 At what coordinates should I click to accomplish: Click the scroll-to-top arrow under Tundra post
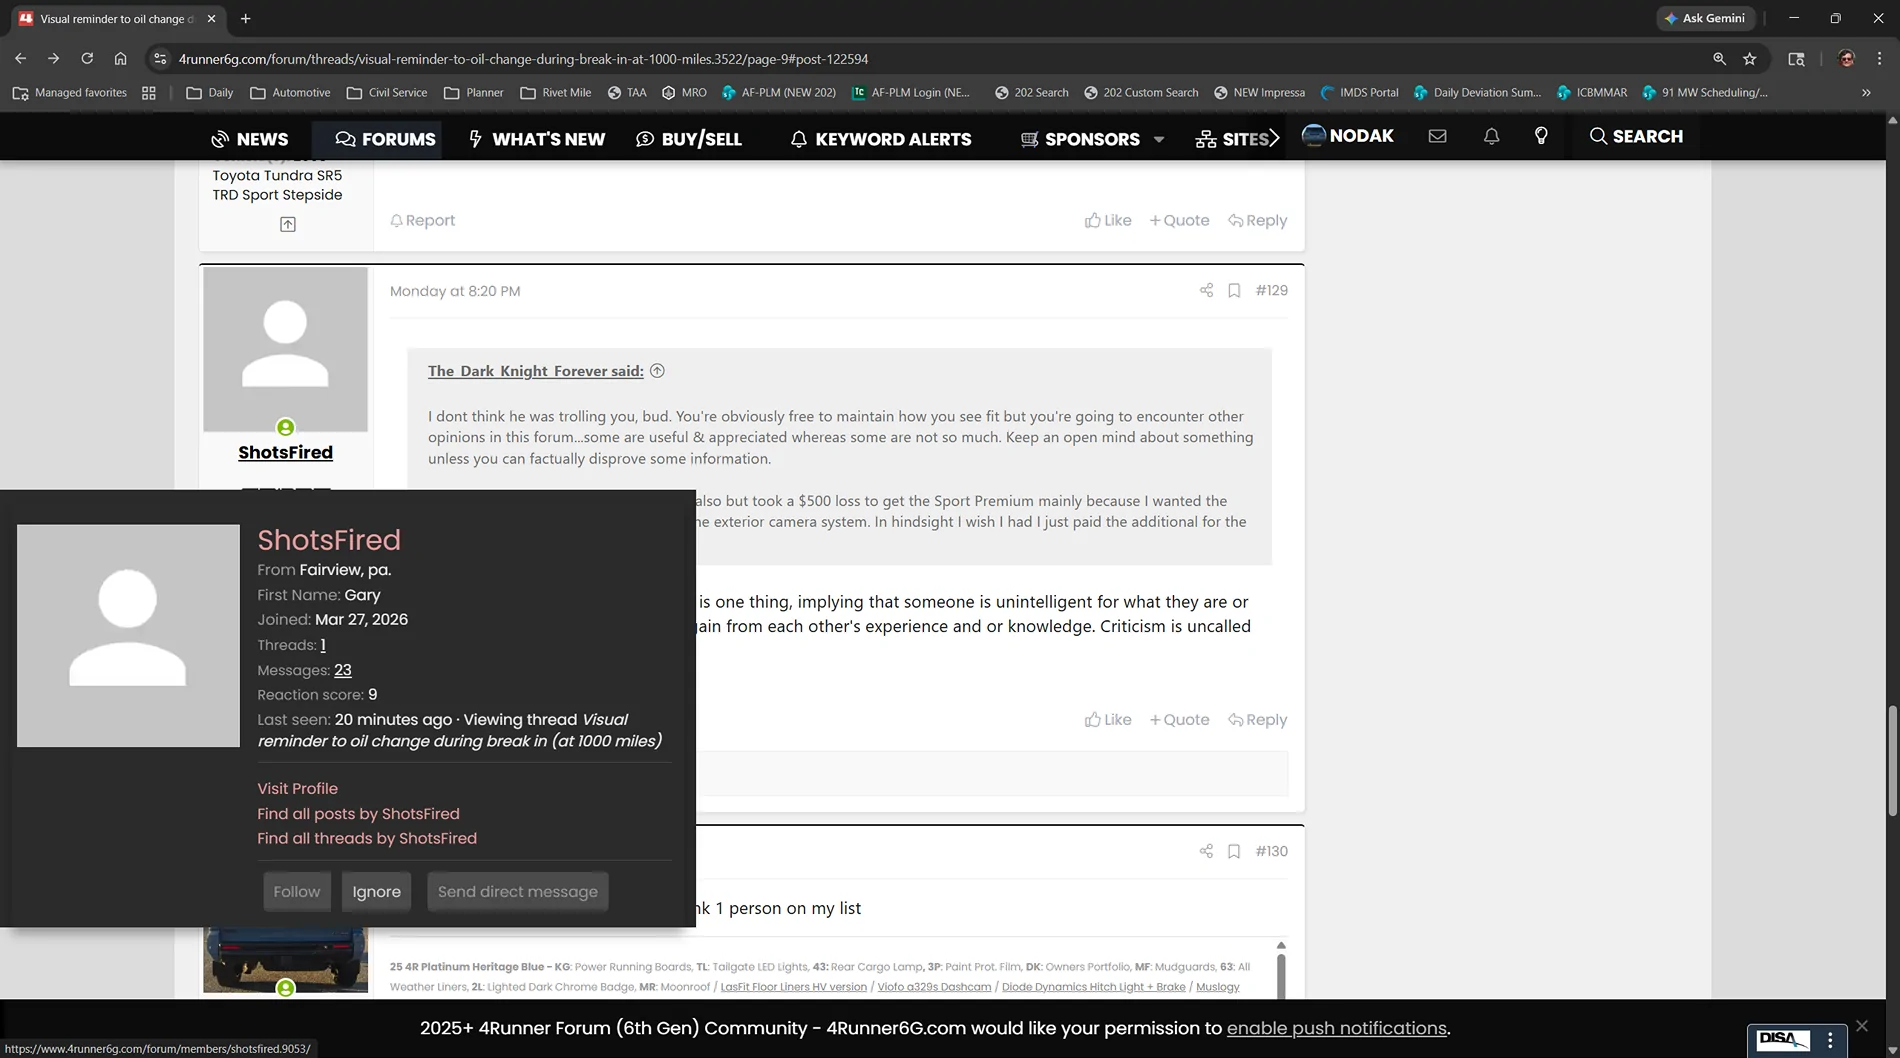[x=288, y=225]
